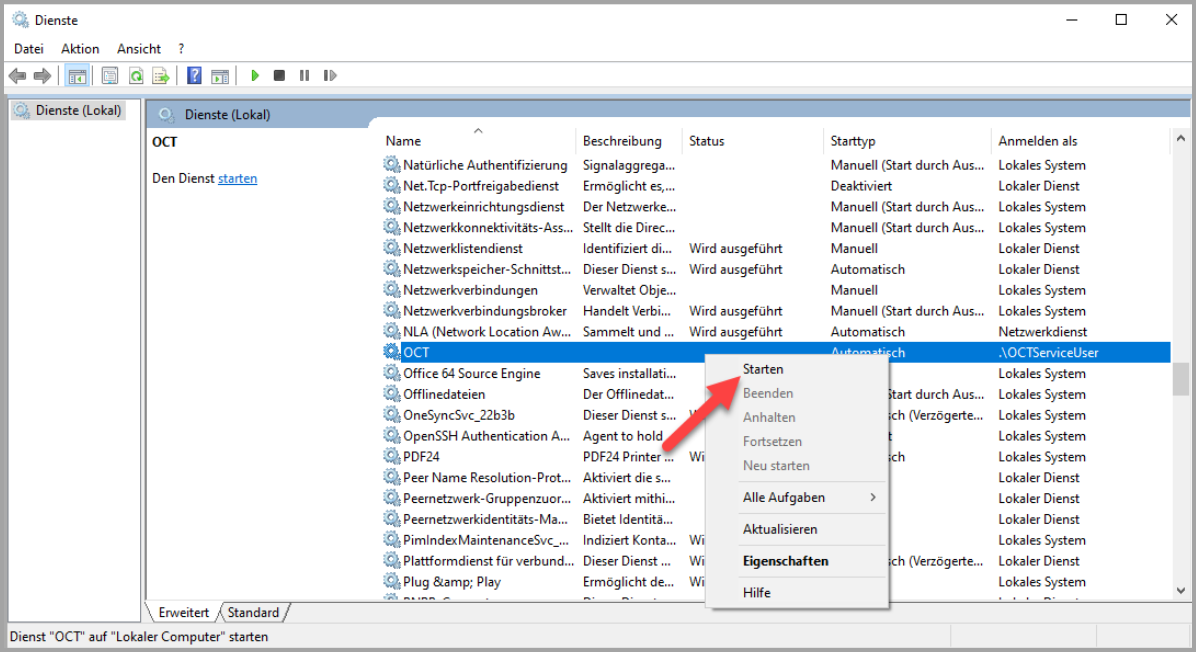
Task: Click the Export List toolbar icon
Action: tap(158, 76)
